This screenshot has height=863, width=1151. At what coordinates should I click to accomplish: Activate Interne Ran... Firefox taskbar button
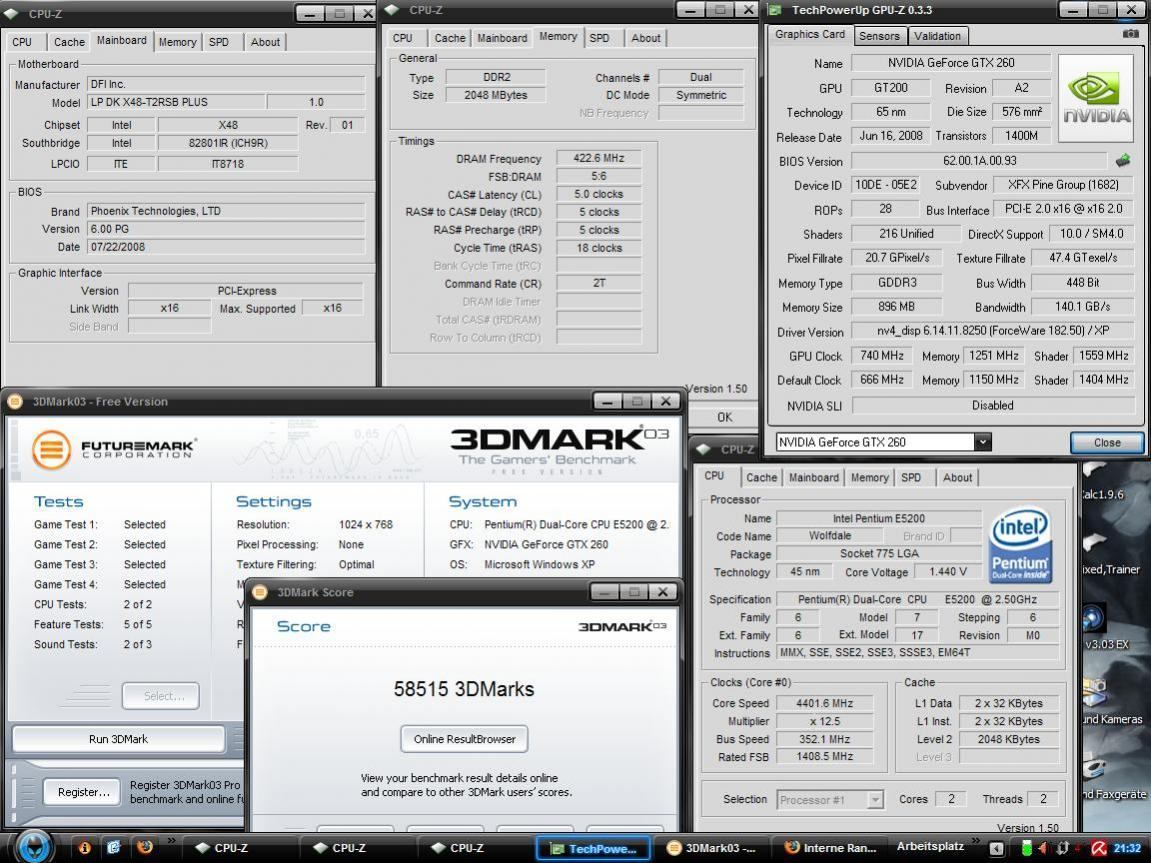(x=830, y=848)
